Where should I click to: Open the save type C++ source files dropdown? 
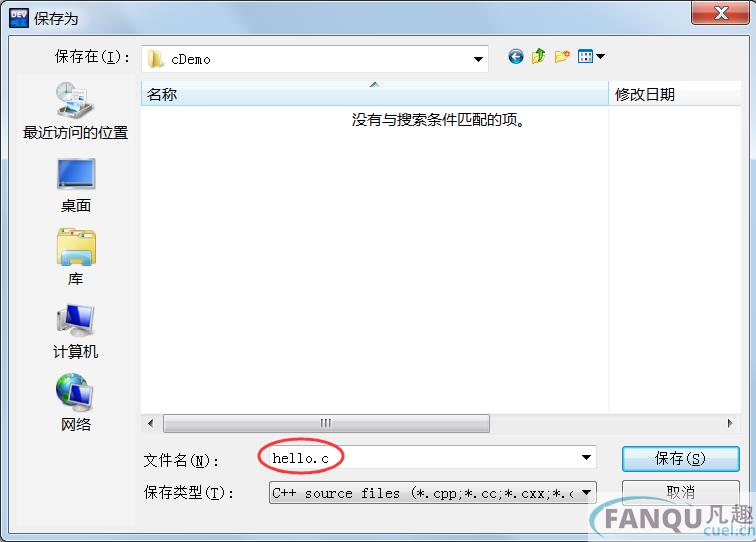coord(432,493)
